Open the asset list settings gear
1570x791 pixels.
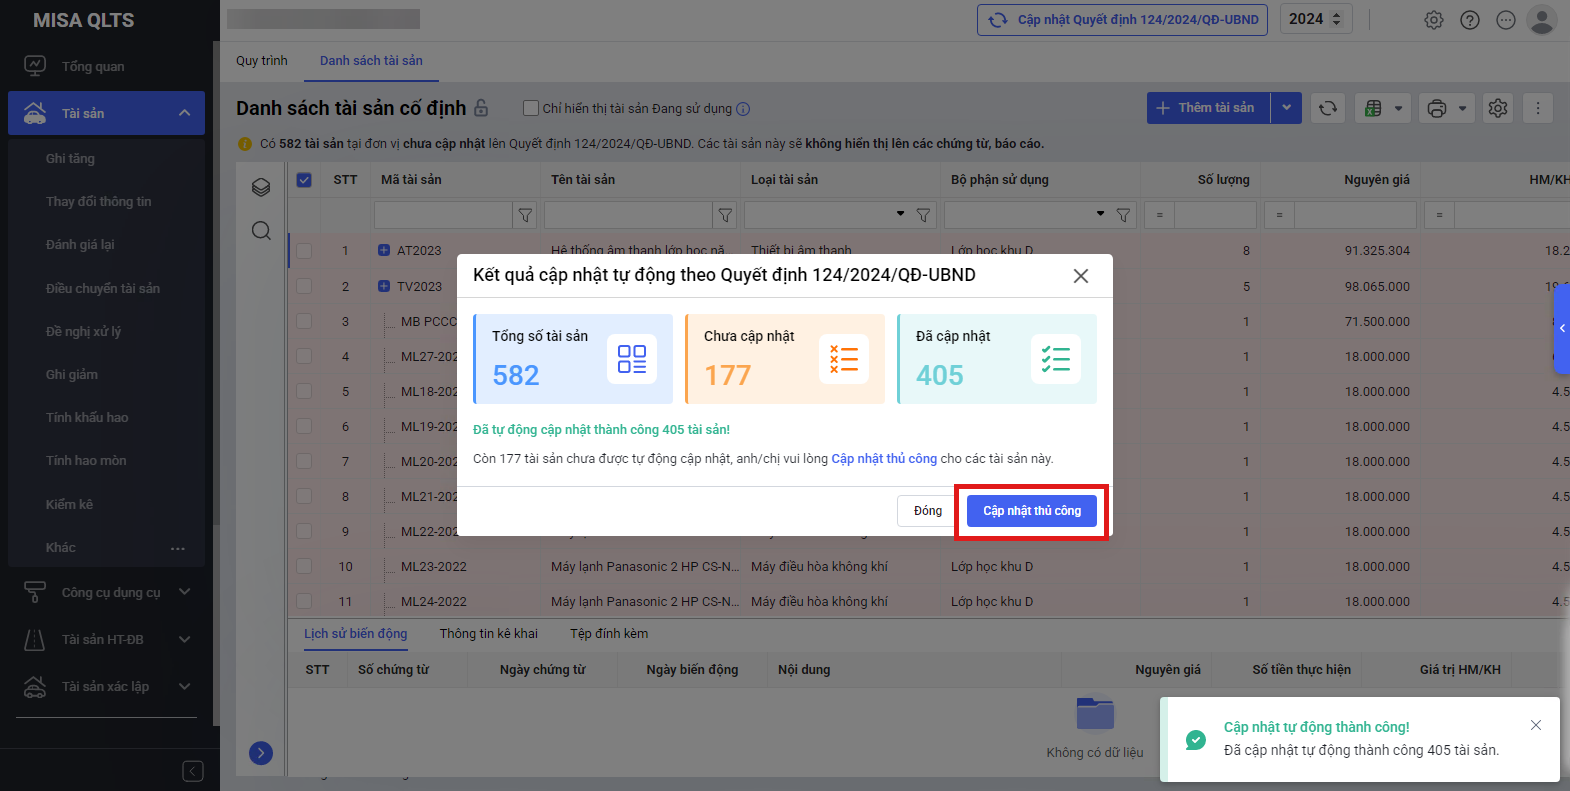pos(1498,108)
